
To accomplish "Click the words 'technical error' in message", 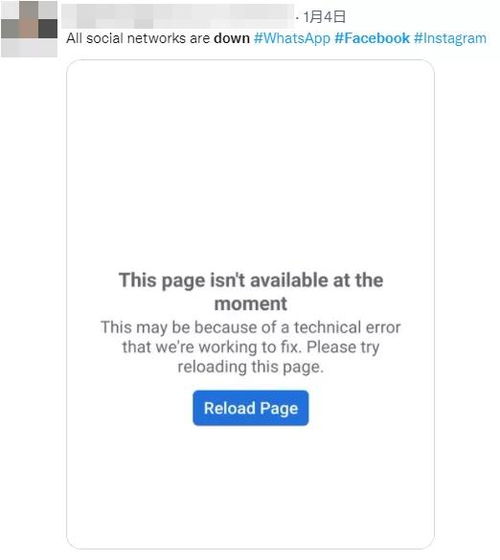I will pyautogui.click(x=347, y=327).
